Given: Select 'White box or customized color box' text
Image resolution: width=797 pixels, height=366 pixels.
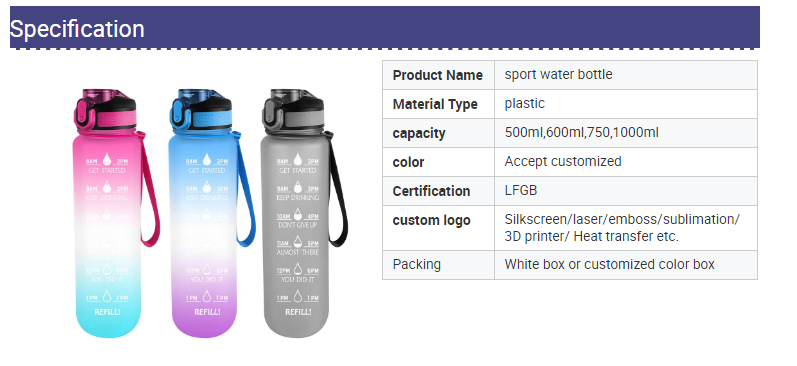Looking at the screenshot, I should coord(609,264).
